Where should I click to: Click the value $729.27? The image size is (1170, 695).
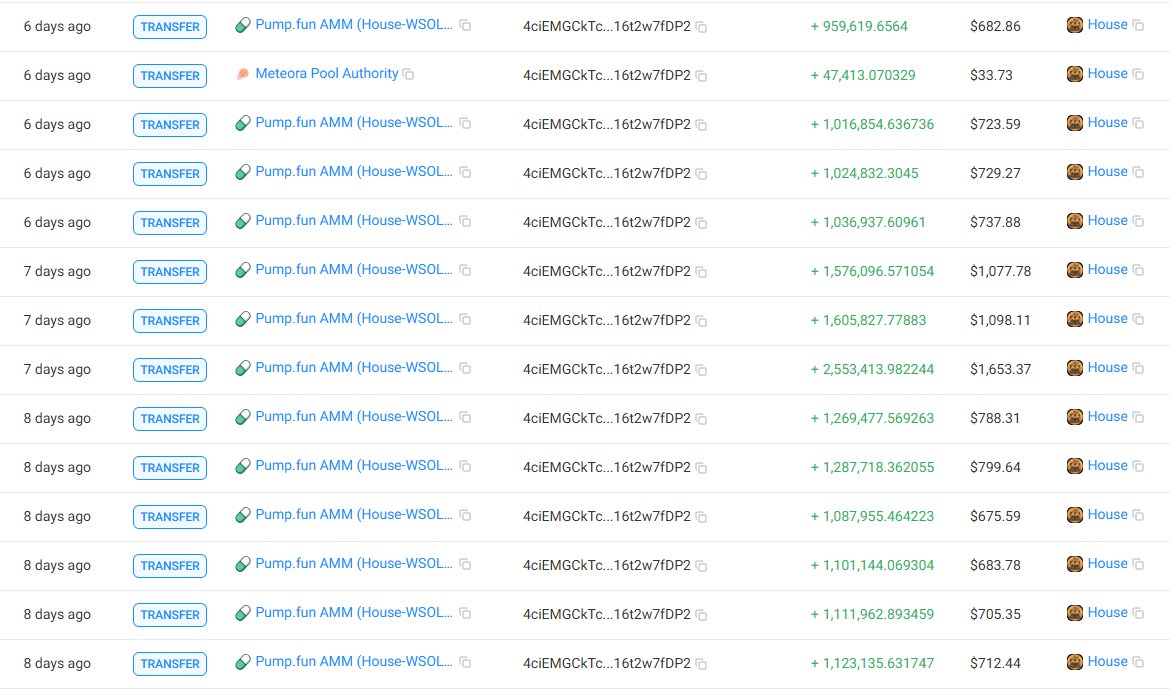click(x=995, y=173)
